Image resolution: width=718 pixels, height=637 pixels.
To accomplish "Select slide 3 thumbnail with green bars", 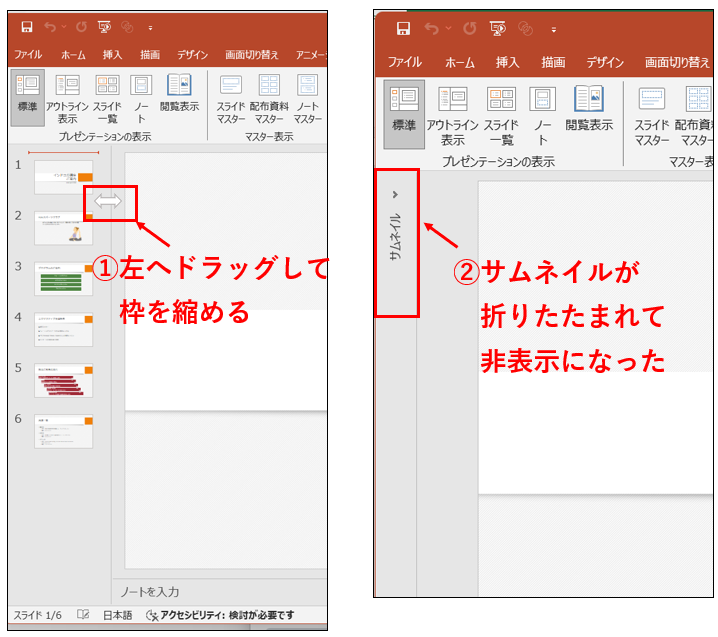I will [x=64, y=278].
